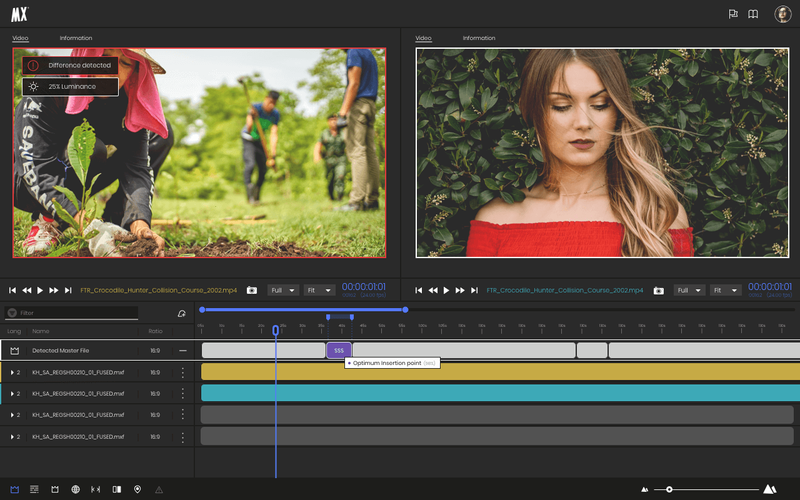
Task: Fast-forward the left player video
Action: click(x=54, y=290)
